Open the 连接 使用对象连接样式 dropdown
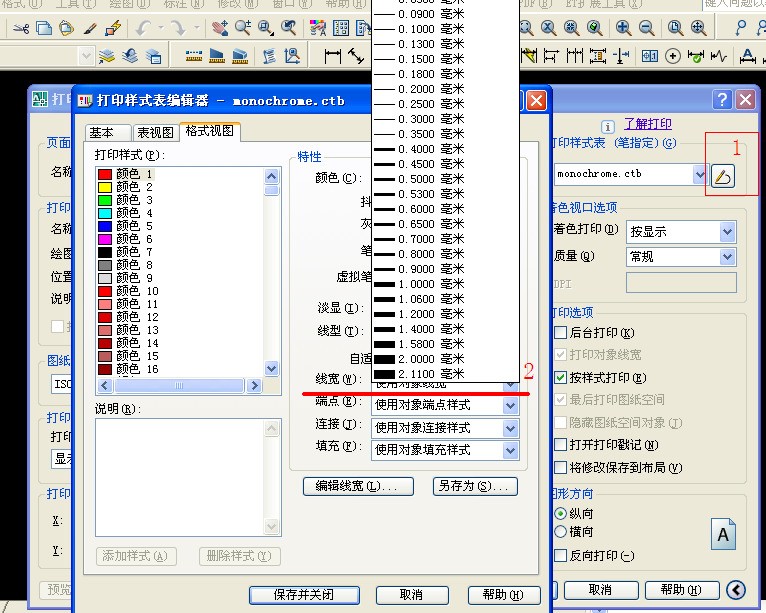The image size is (766, 613). [x=510, y=428]
